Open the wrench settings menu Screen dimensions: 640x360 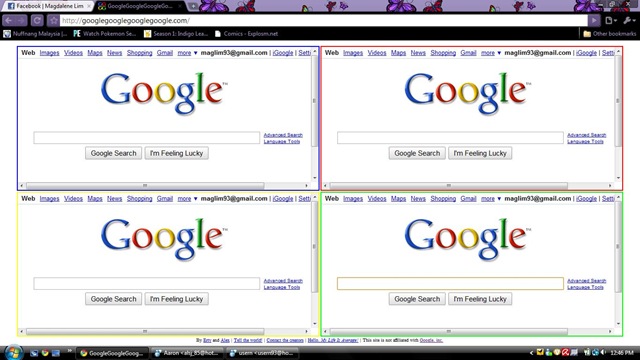point(629,20)
